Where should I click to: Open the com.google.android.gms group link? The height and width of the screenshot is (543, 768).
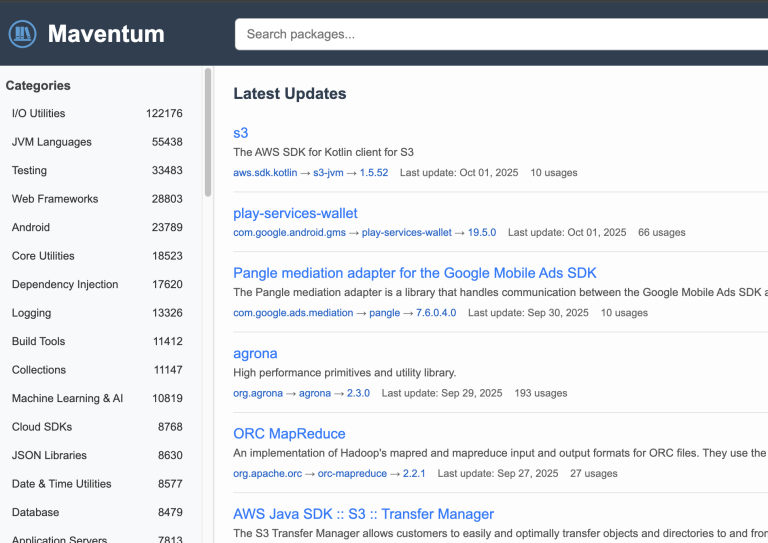click(289, 233)
